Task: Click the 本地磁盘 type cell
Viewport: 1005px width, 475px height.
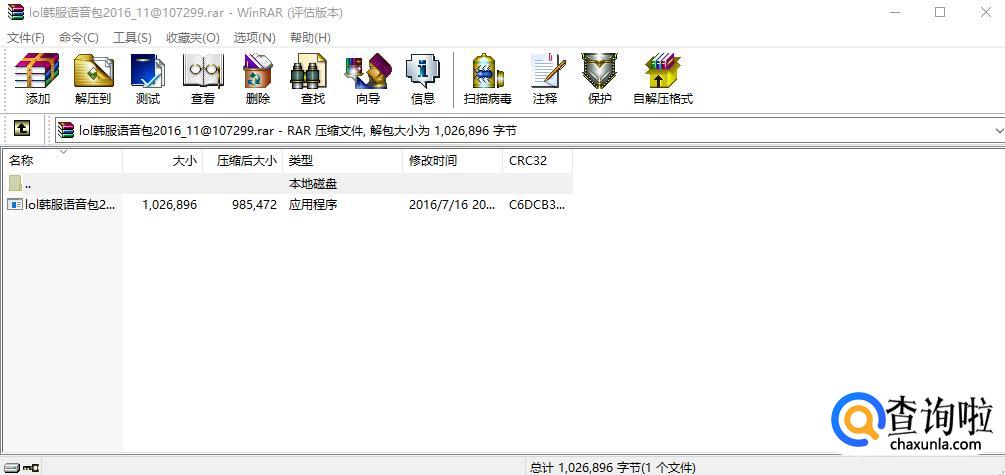Action: (x=313, y=184)
